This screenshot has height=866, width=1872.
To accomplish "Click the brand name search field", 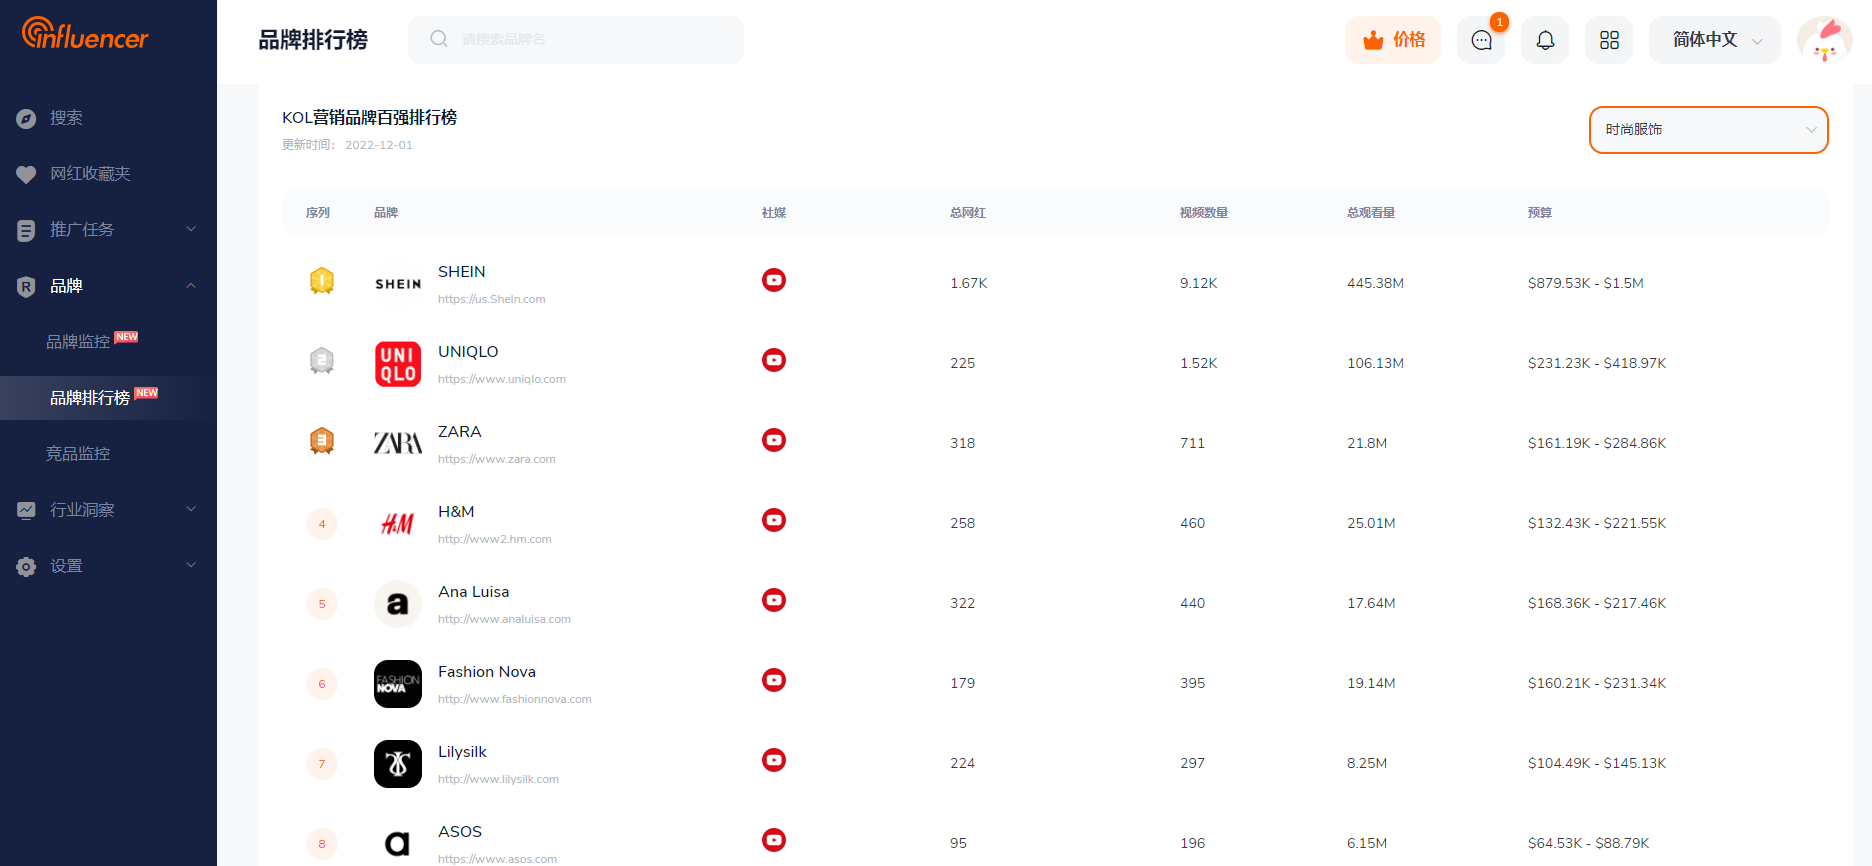I will click(576, 40).
